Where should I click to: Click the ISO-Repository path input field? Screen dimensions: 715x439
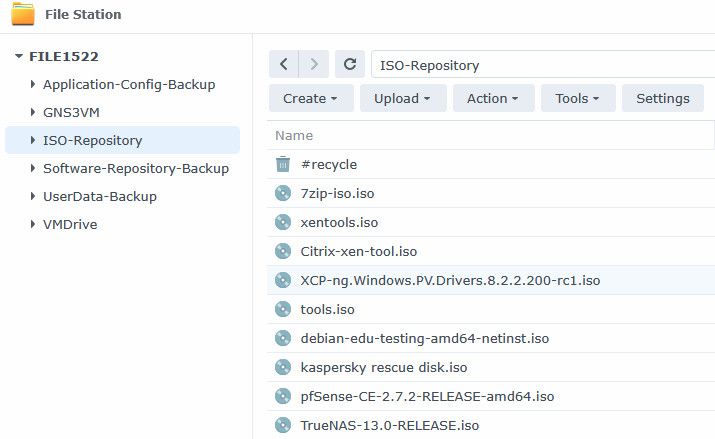point(540,65)
